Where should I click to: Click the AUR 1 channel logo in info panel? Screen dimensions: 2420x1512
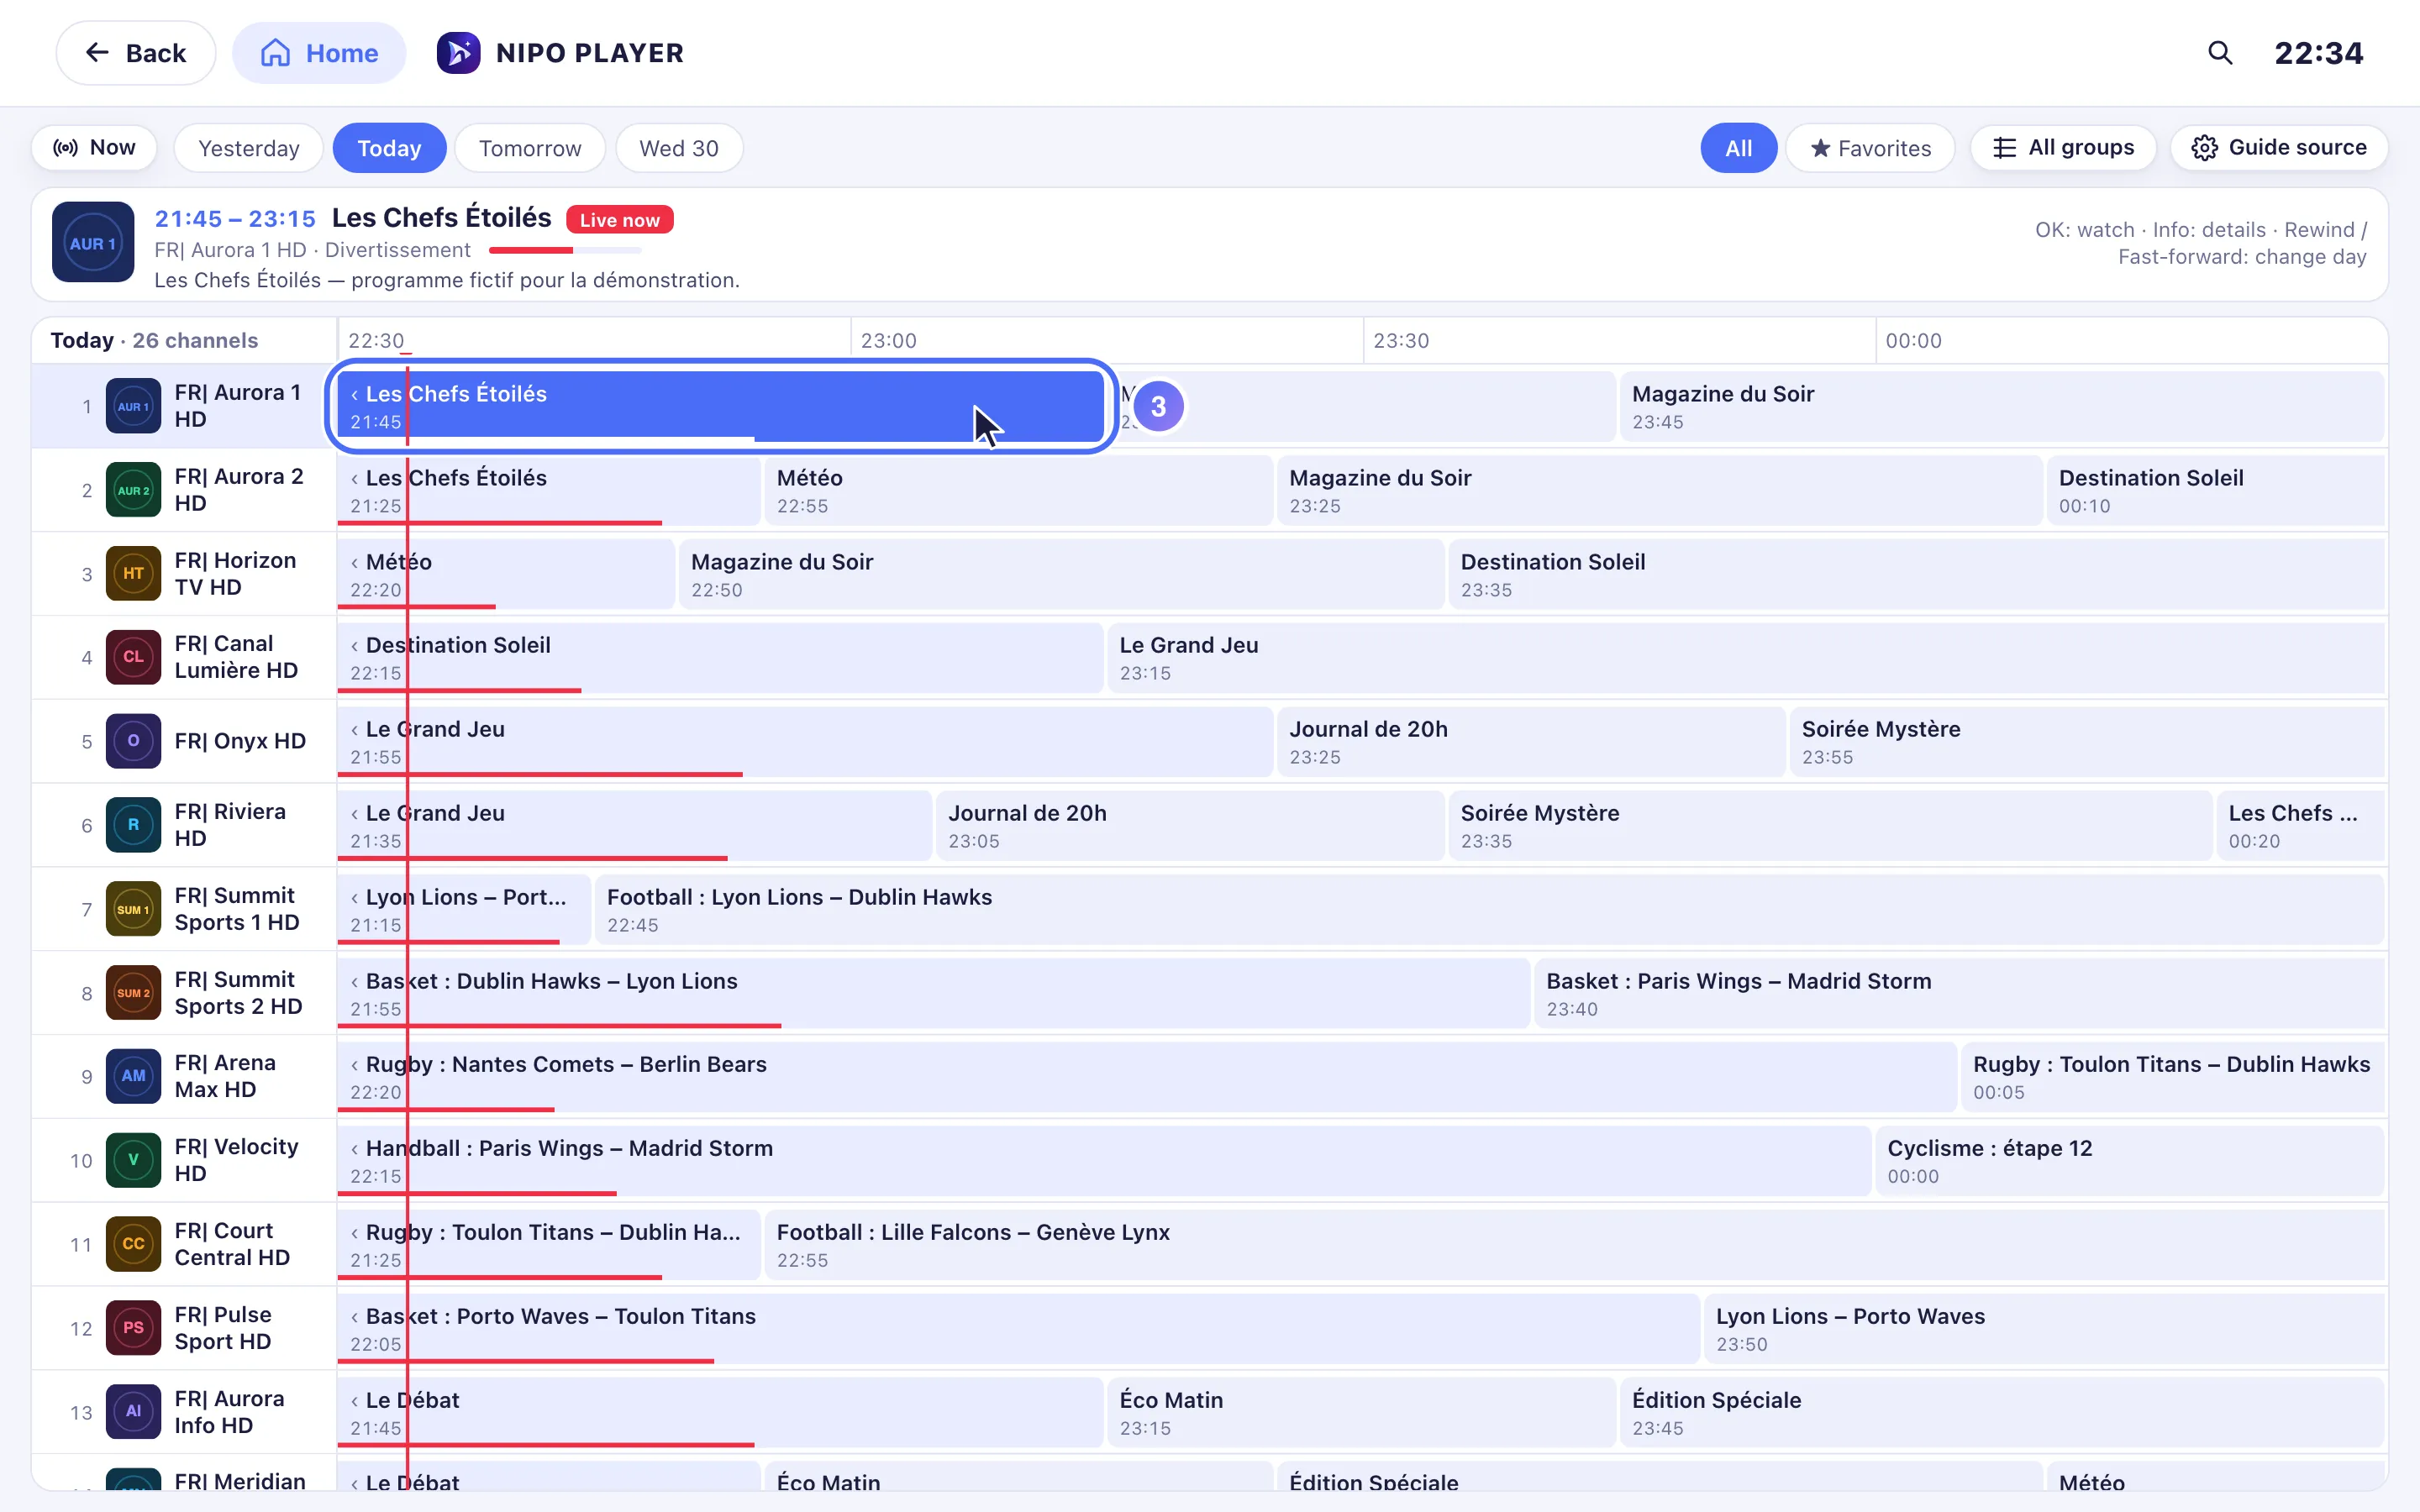tap(93, 243)
